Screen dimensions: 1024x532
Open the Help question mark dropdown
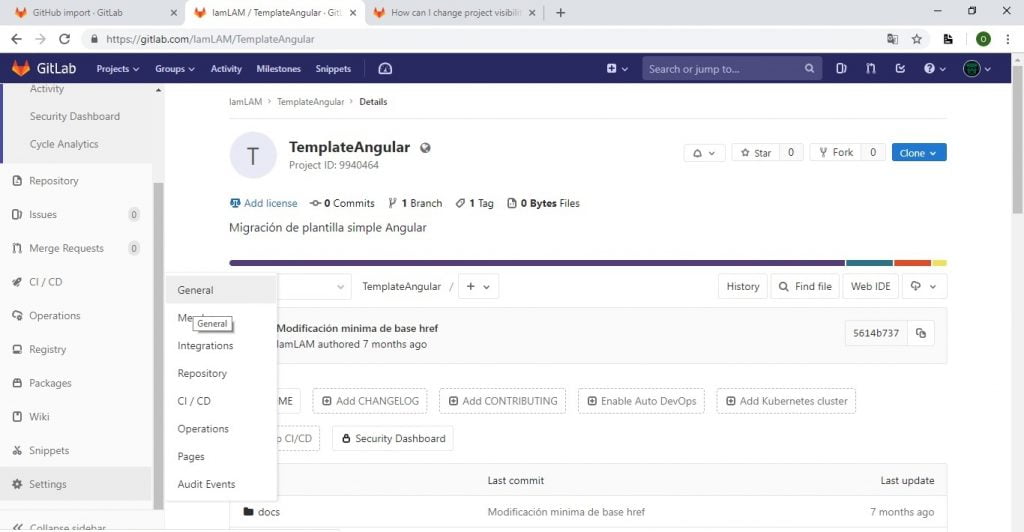coord(935,69)
